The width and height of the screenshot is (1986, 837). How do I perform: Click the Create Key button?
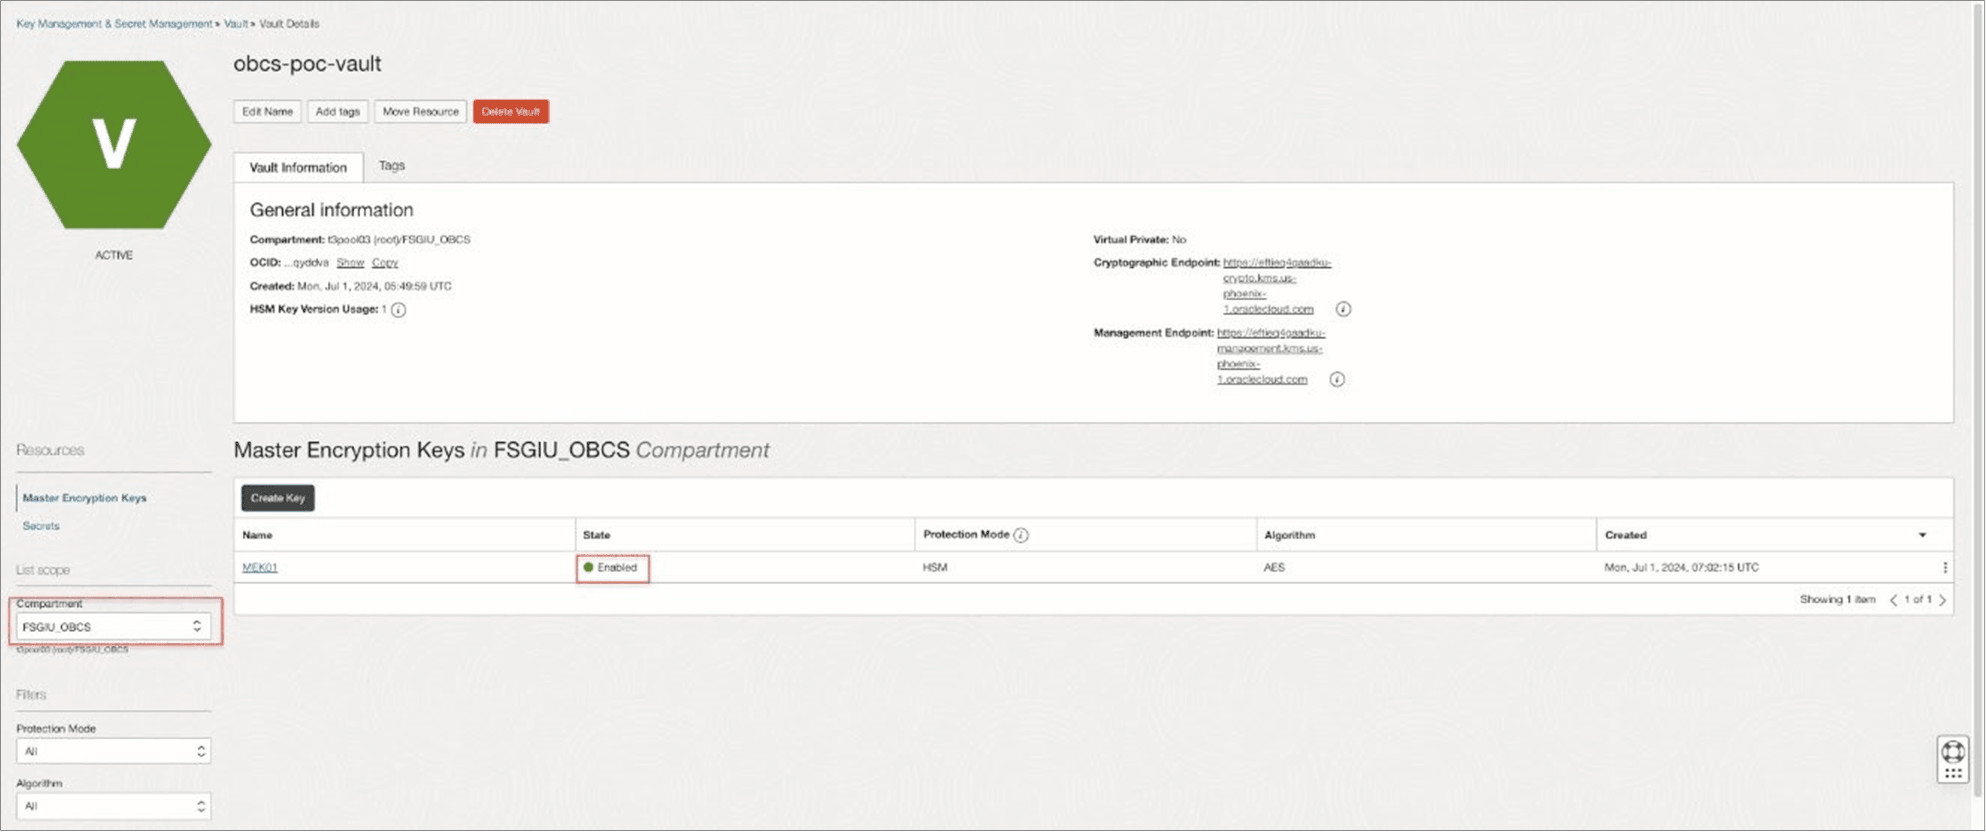click(x=278, y=498)
